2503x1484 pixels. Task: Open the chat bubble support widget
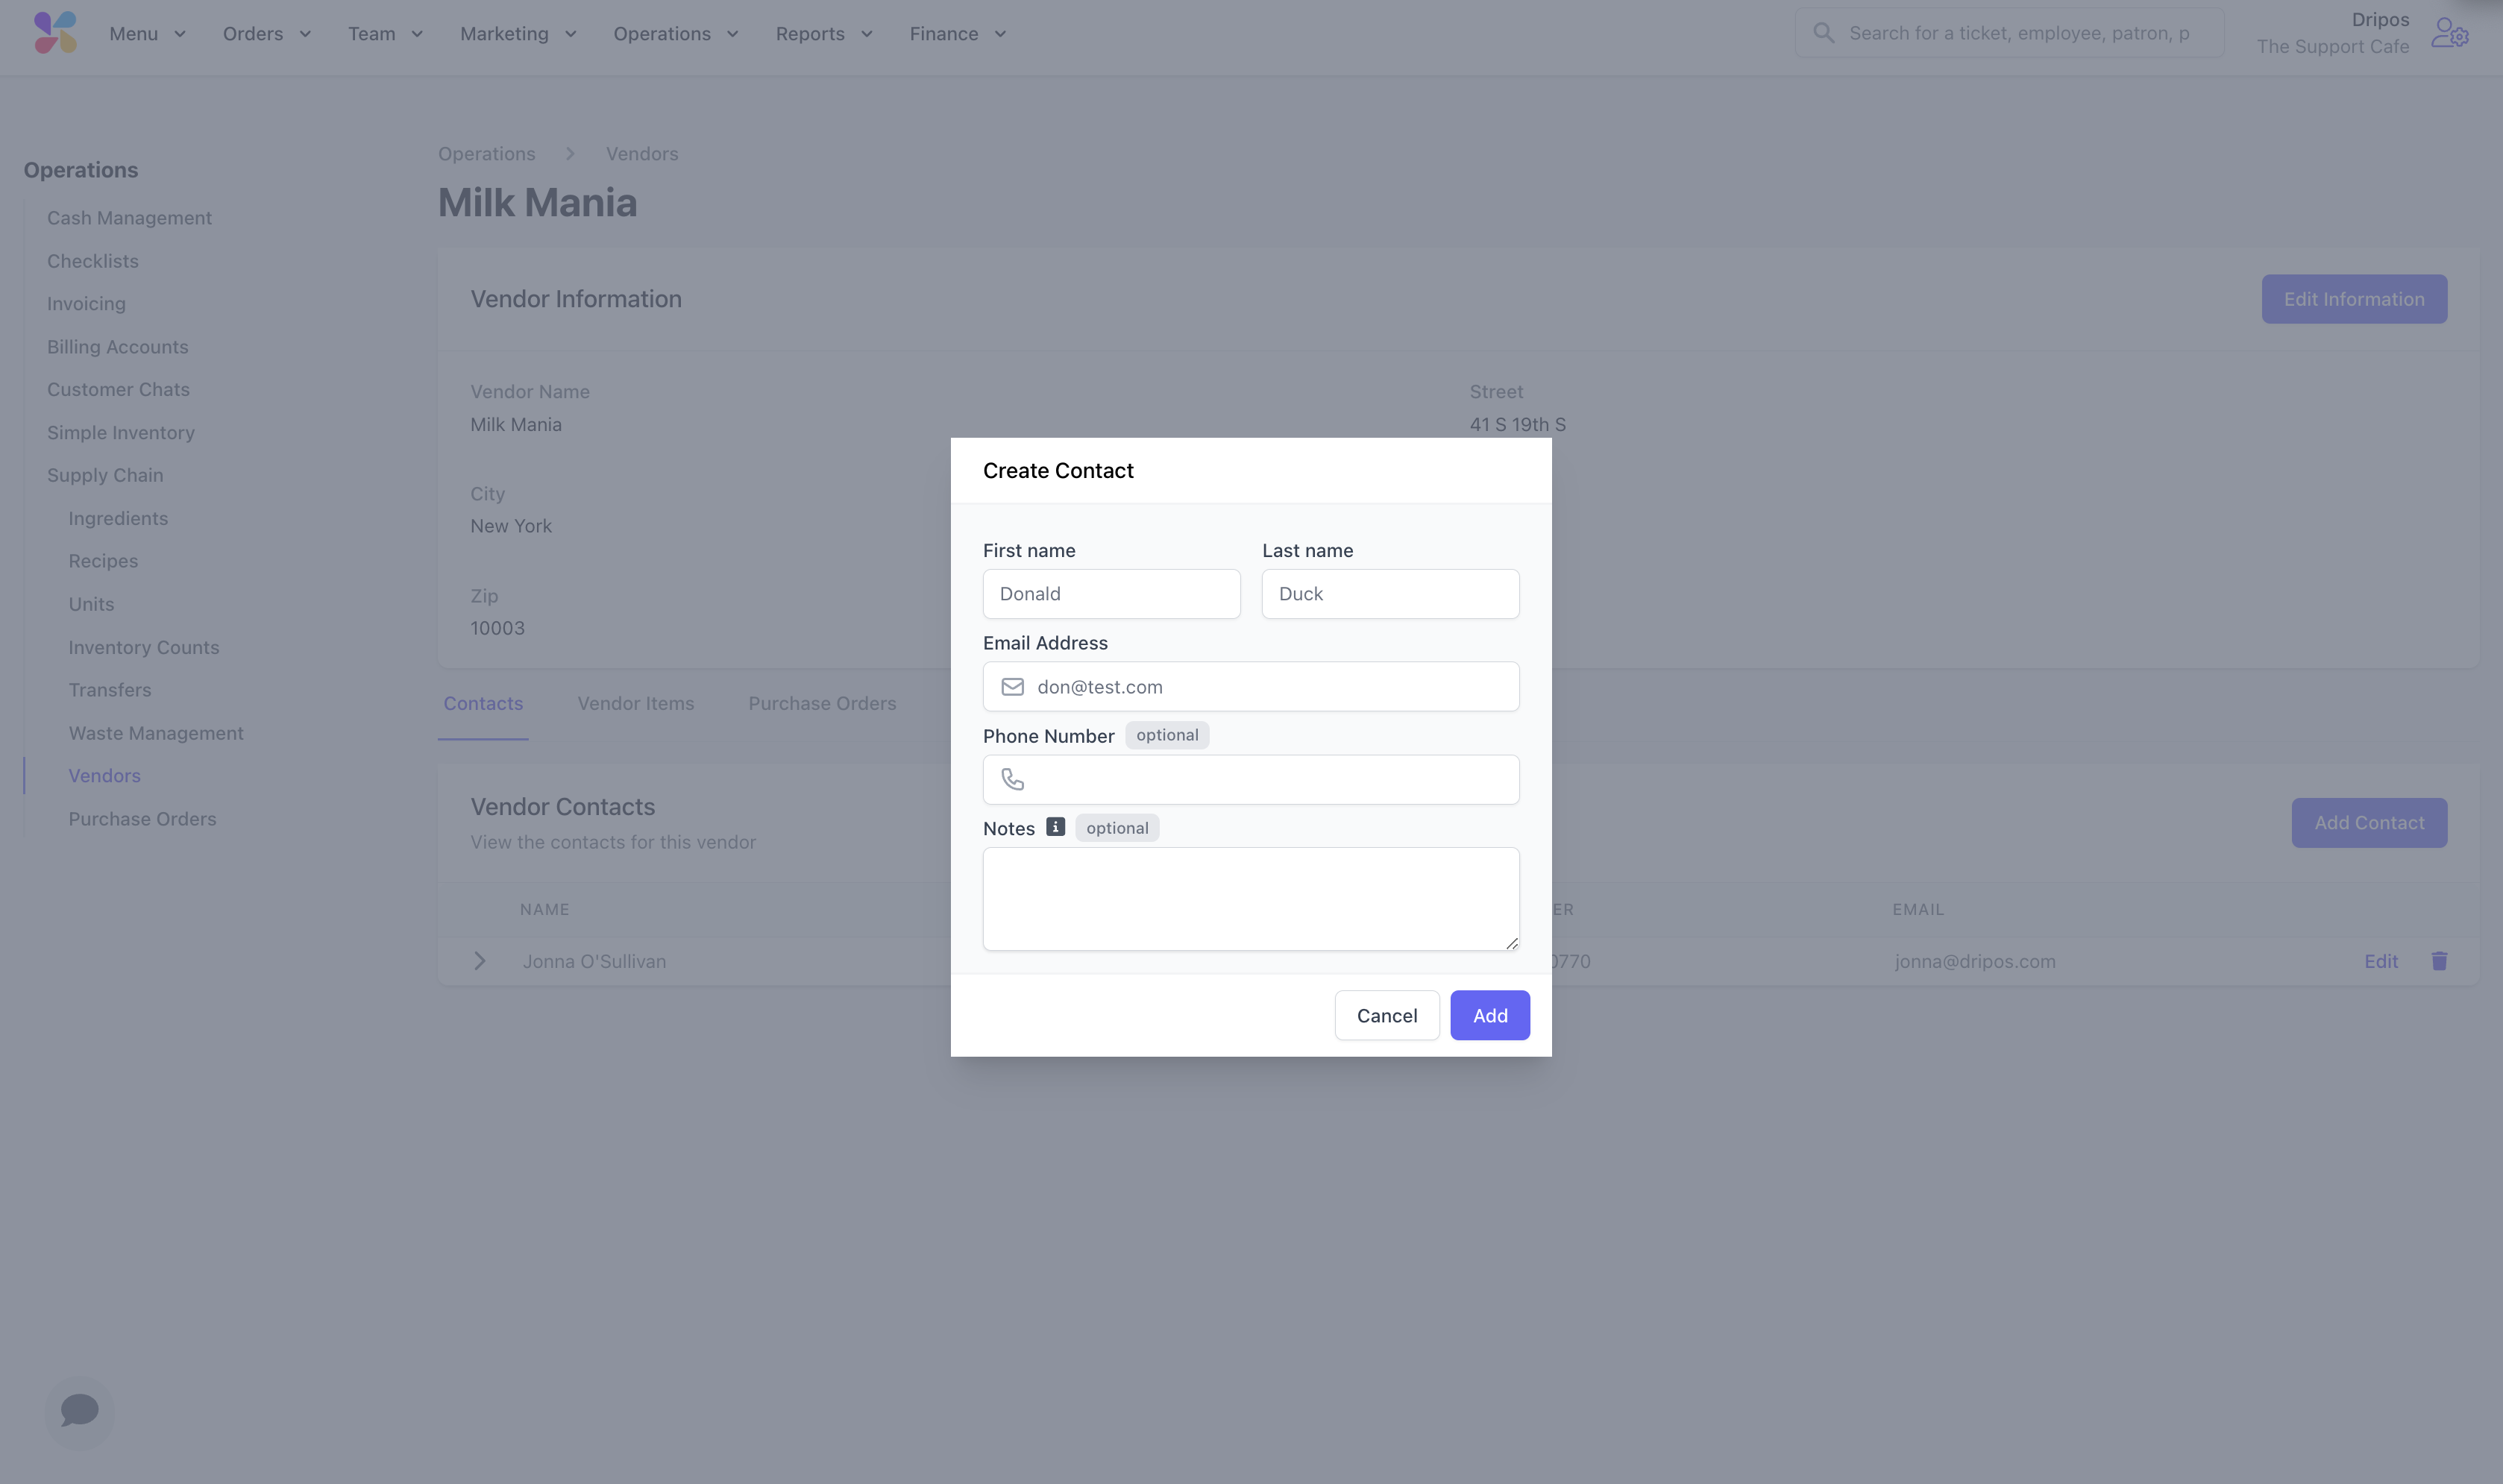point(79,1411)
